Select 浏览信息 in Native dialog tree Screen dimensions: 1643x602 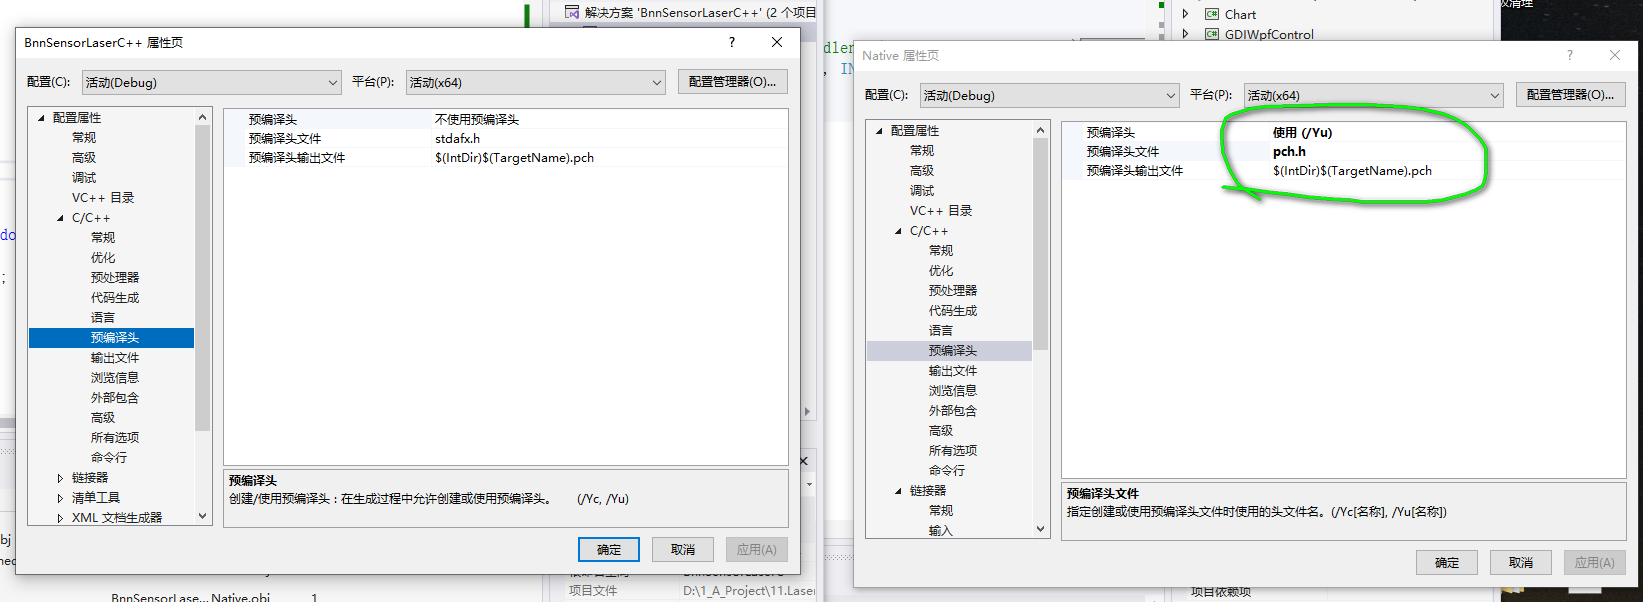(x=953, y=391)
